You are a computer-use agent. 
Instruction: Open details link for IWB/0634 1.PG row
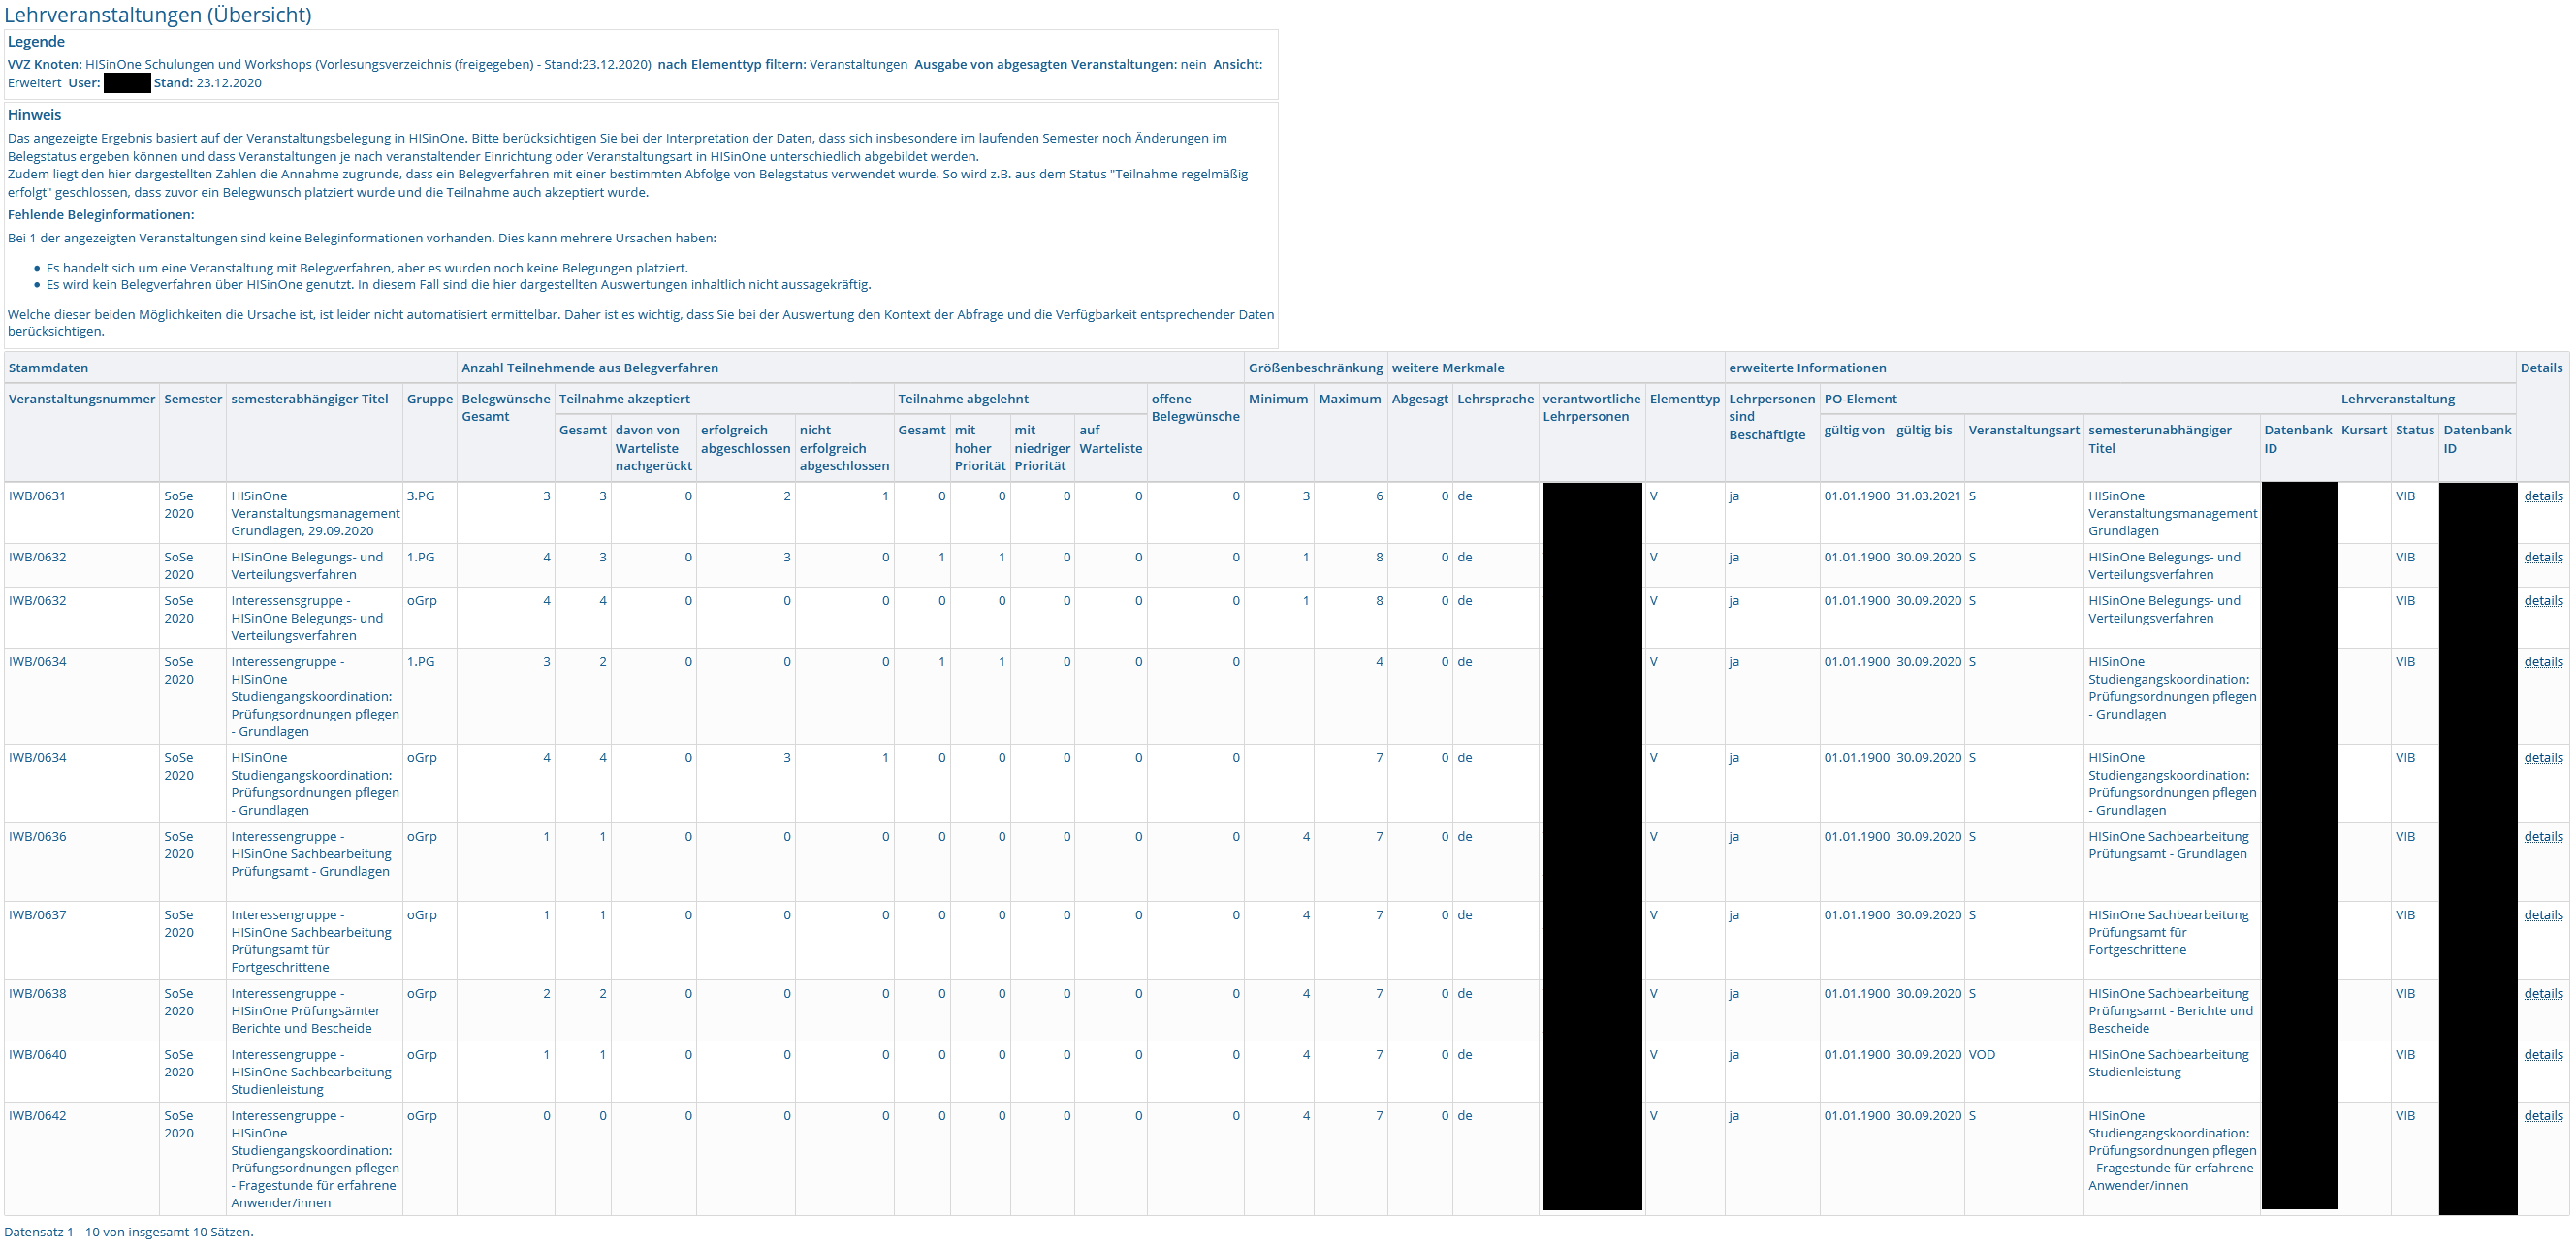2542,662
